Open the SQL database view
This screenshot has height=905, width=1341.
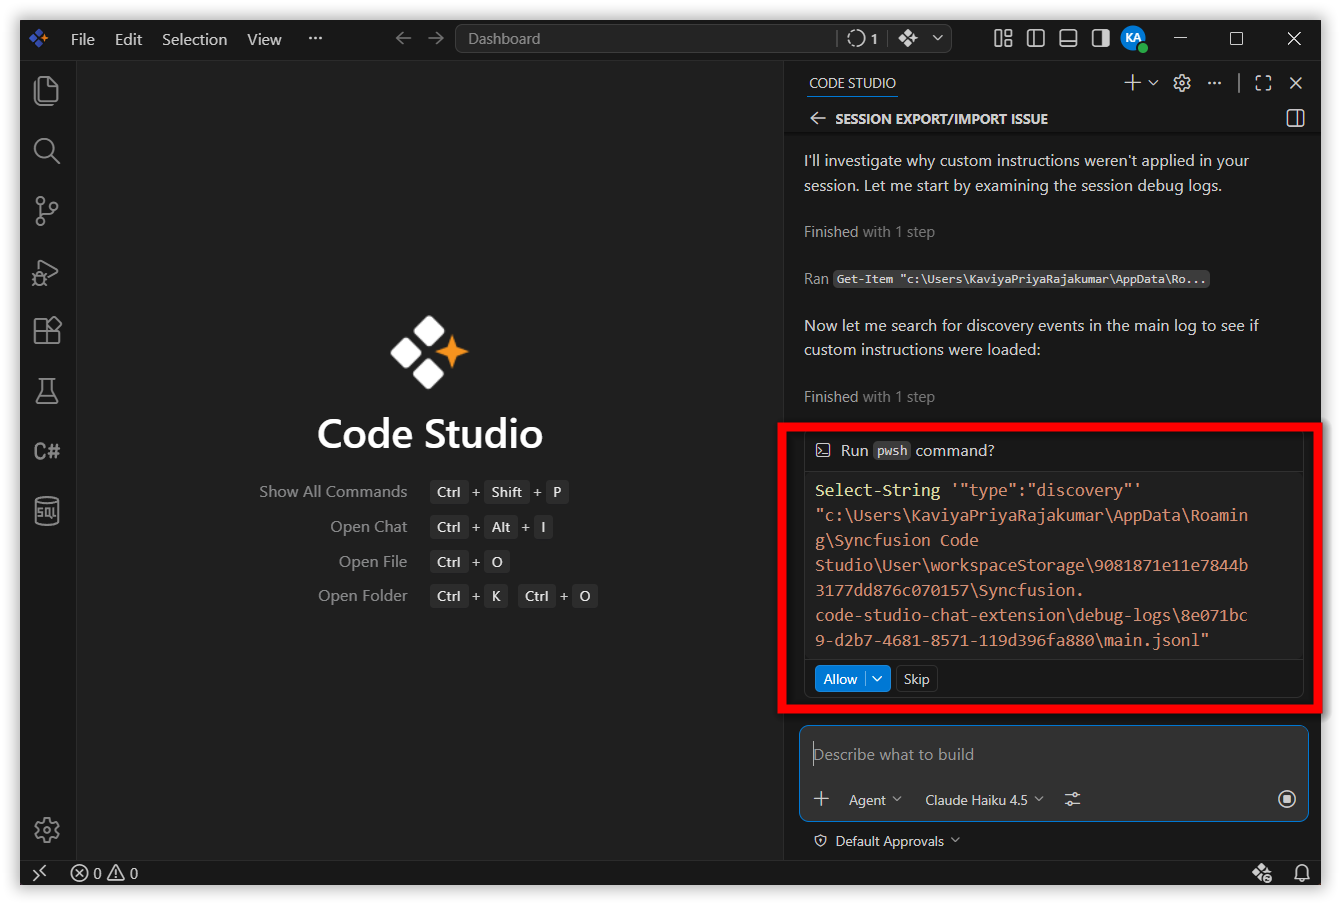tap(47, 511)
